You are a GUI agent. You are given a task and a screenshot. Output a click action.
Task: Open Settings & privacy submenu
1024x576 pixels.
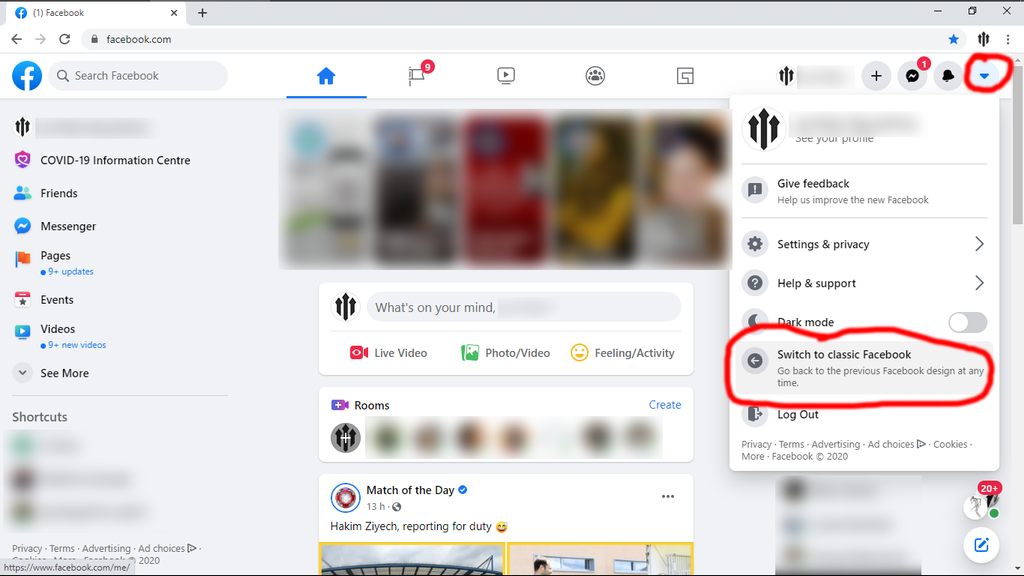pyautogui.click(x=864, y=244)
